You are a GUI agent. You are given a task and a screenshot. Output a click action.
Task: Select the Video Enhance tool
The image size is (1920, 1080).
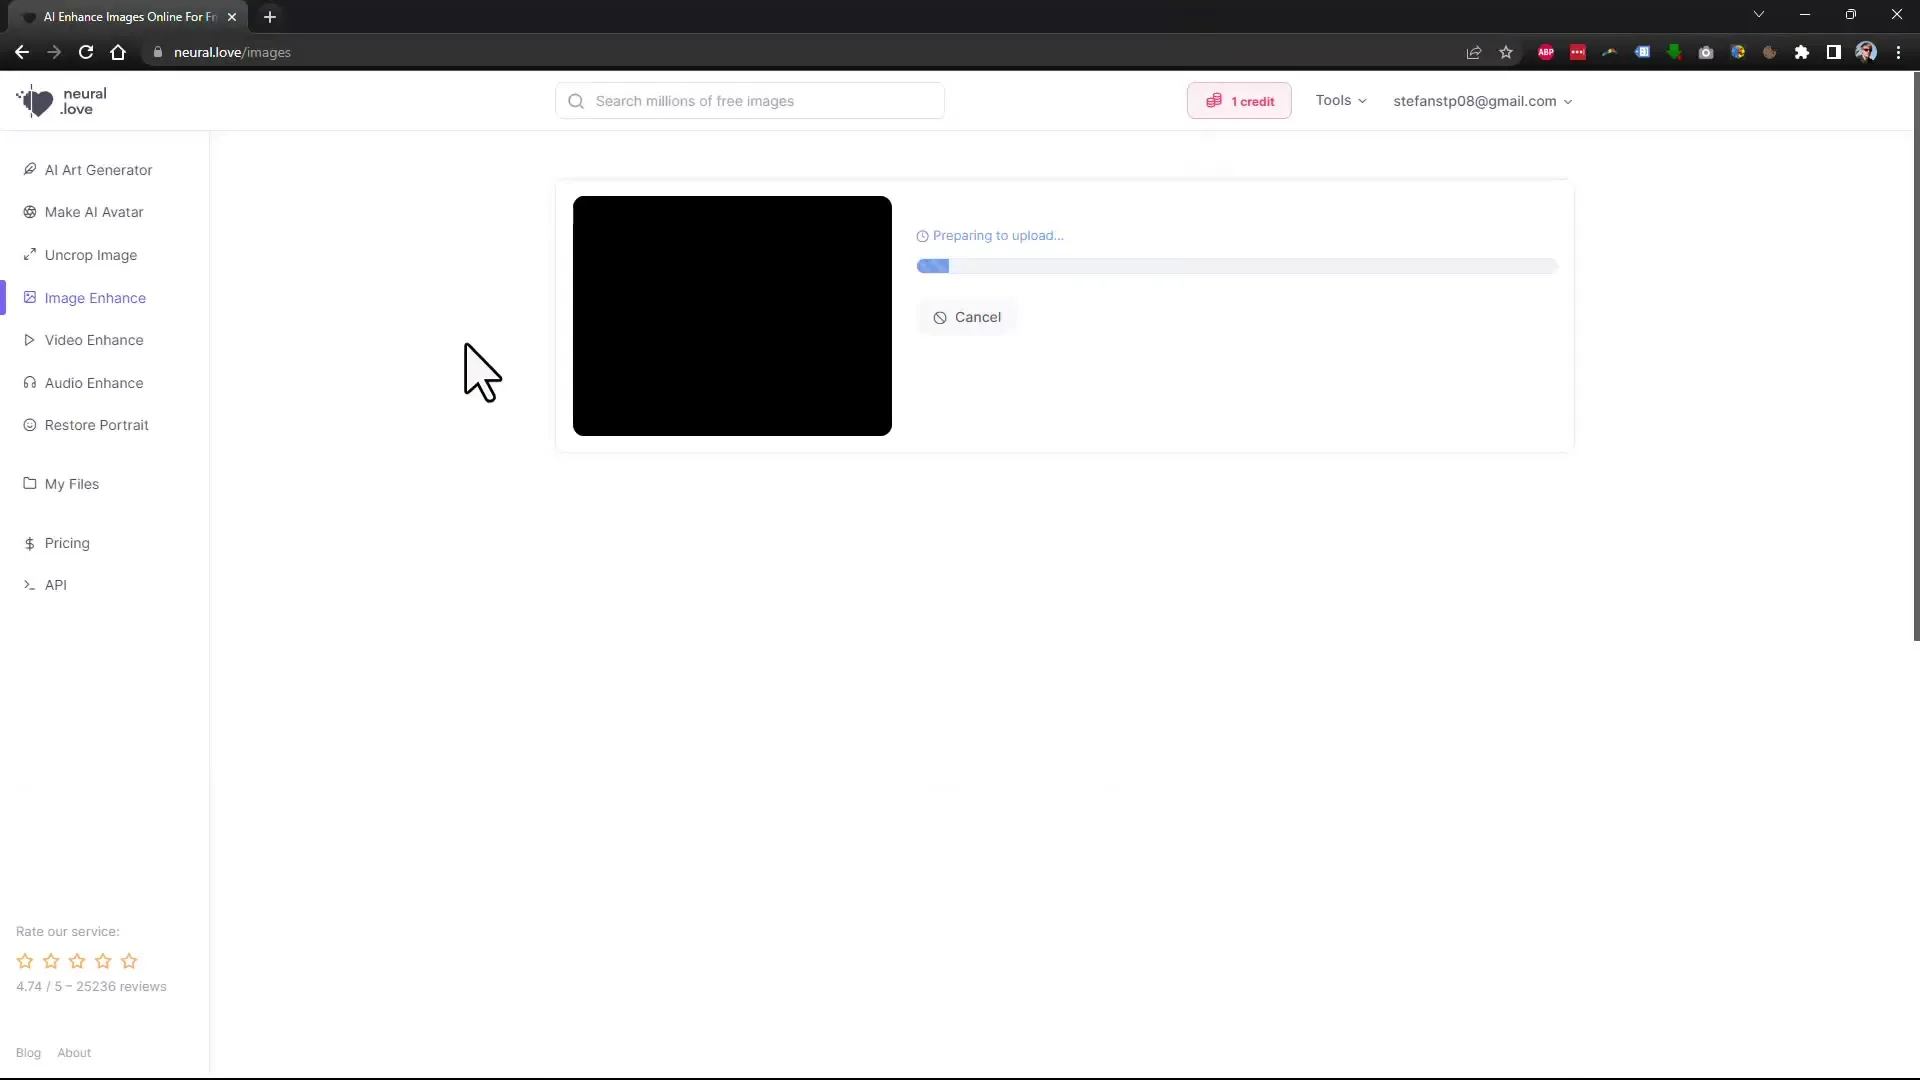coord(94,340)
